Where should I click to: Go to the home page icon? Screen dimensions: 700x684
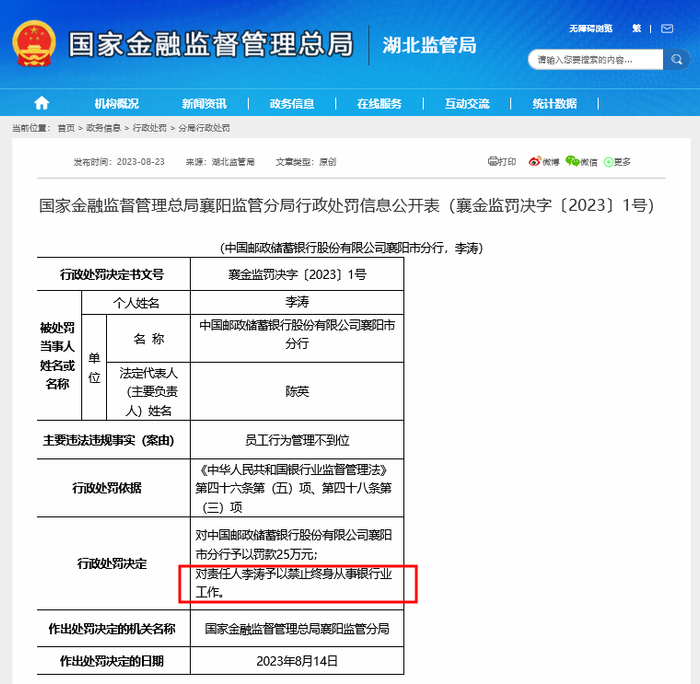click(42, 103)
